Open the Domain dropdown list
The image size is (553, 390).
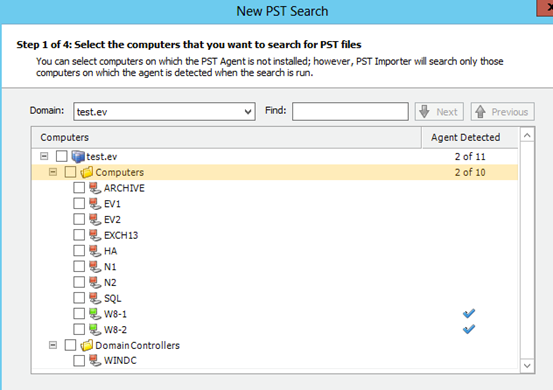[248, 112]
